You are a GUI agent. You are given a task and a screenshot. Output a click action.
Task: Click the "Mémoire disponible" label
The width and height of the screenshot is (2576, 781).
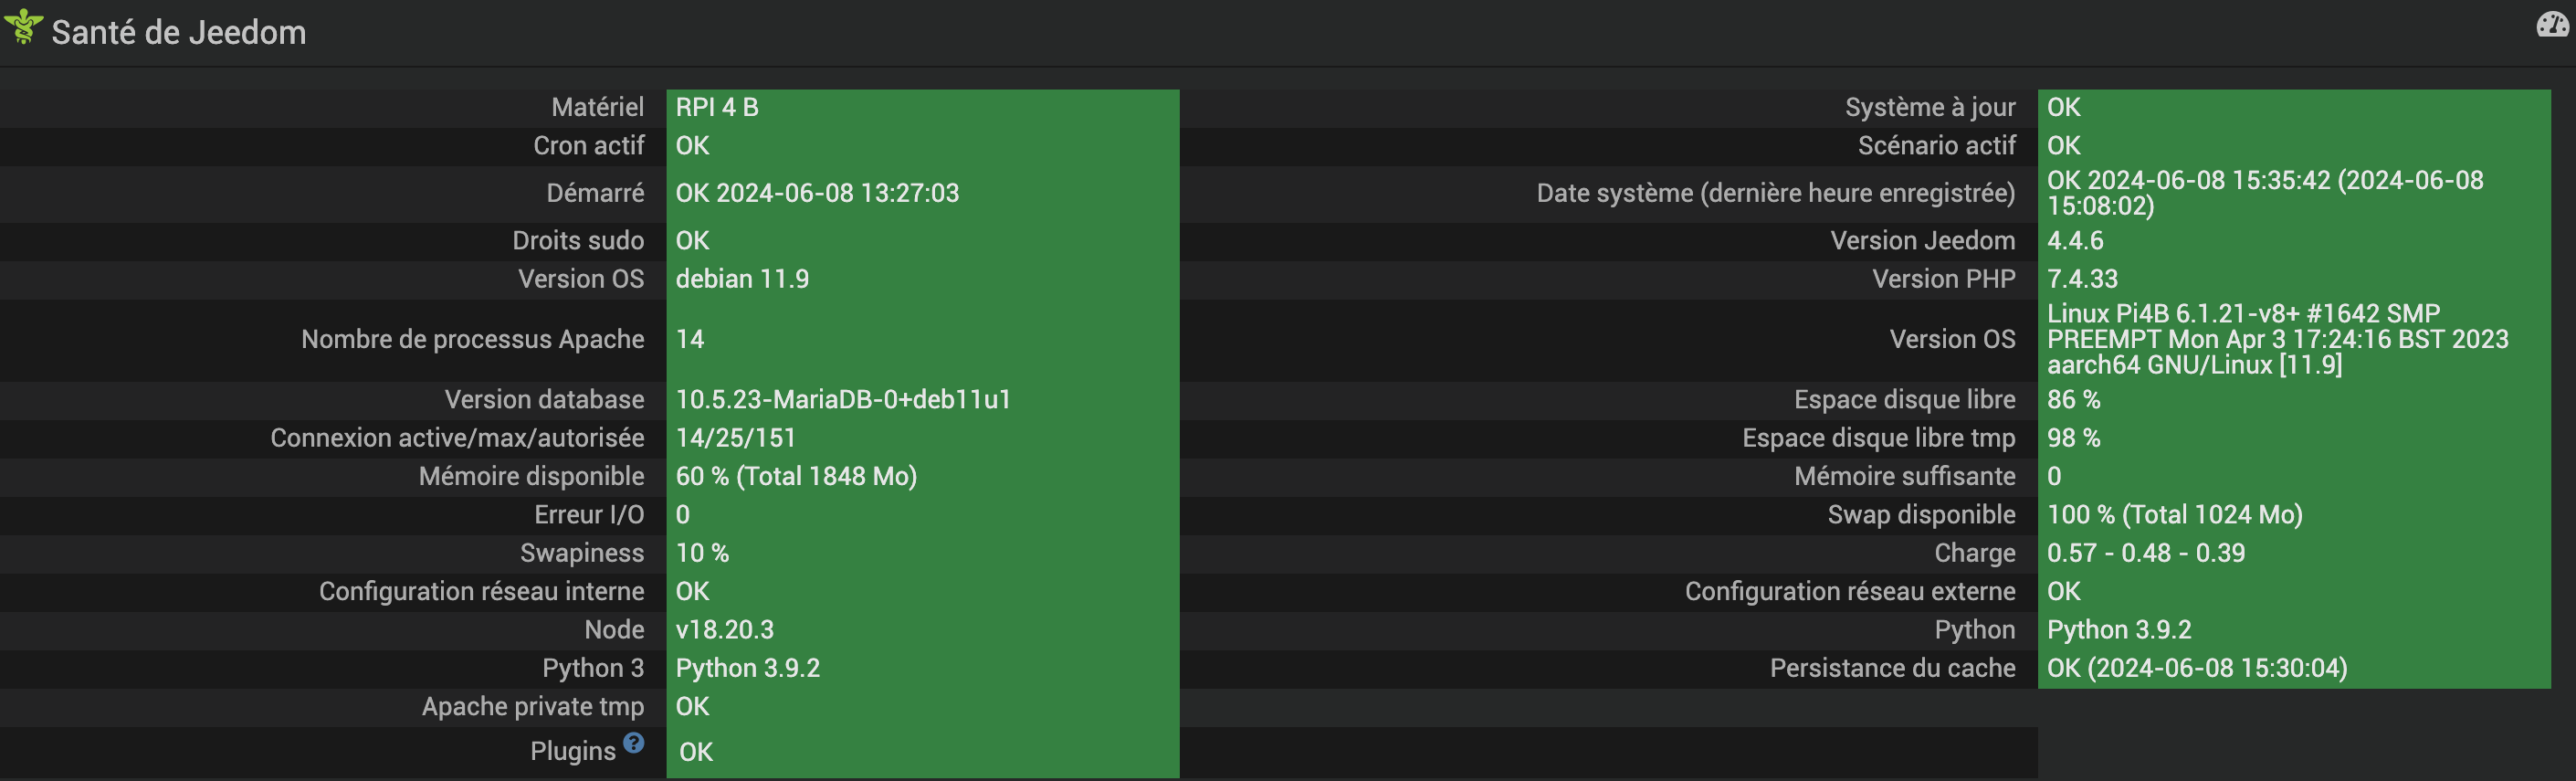click(x=531, y=477)
